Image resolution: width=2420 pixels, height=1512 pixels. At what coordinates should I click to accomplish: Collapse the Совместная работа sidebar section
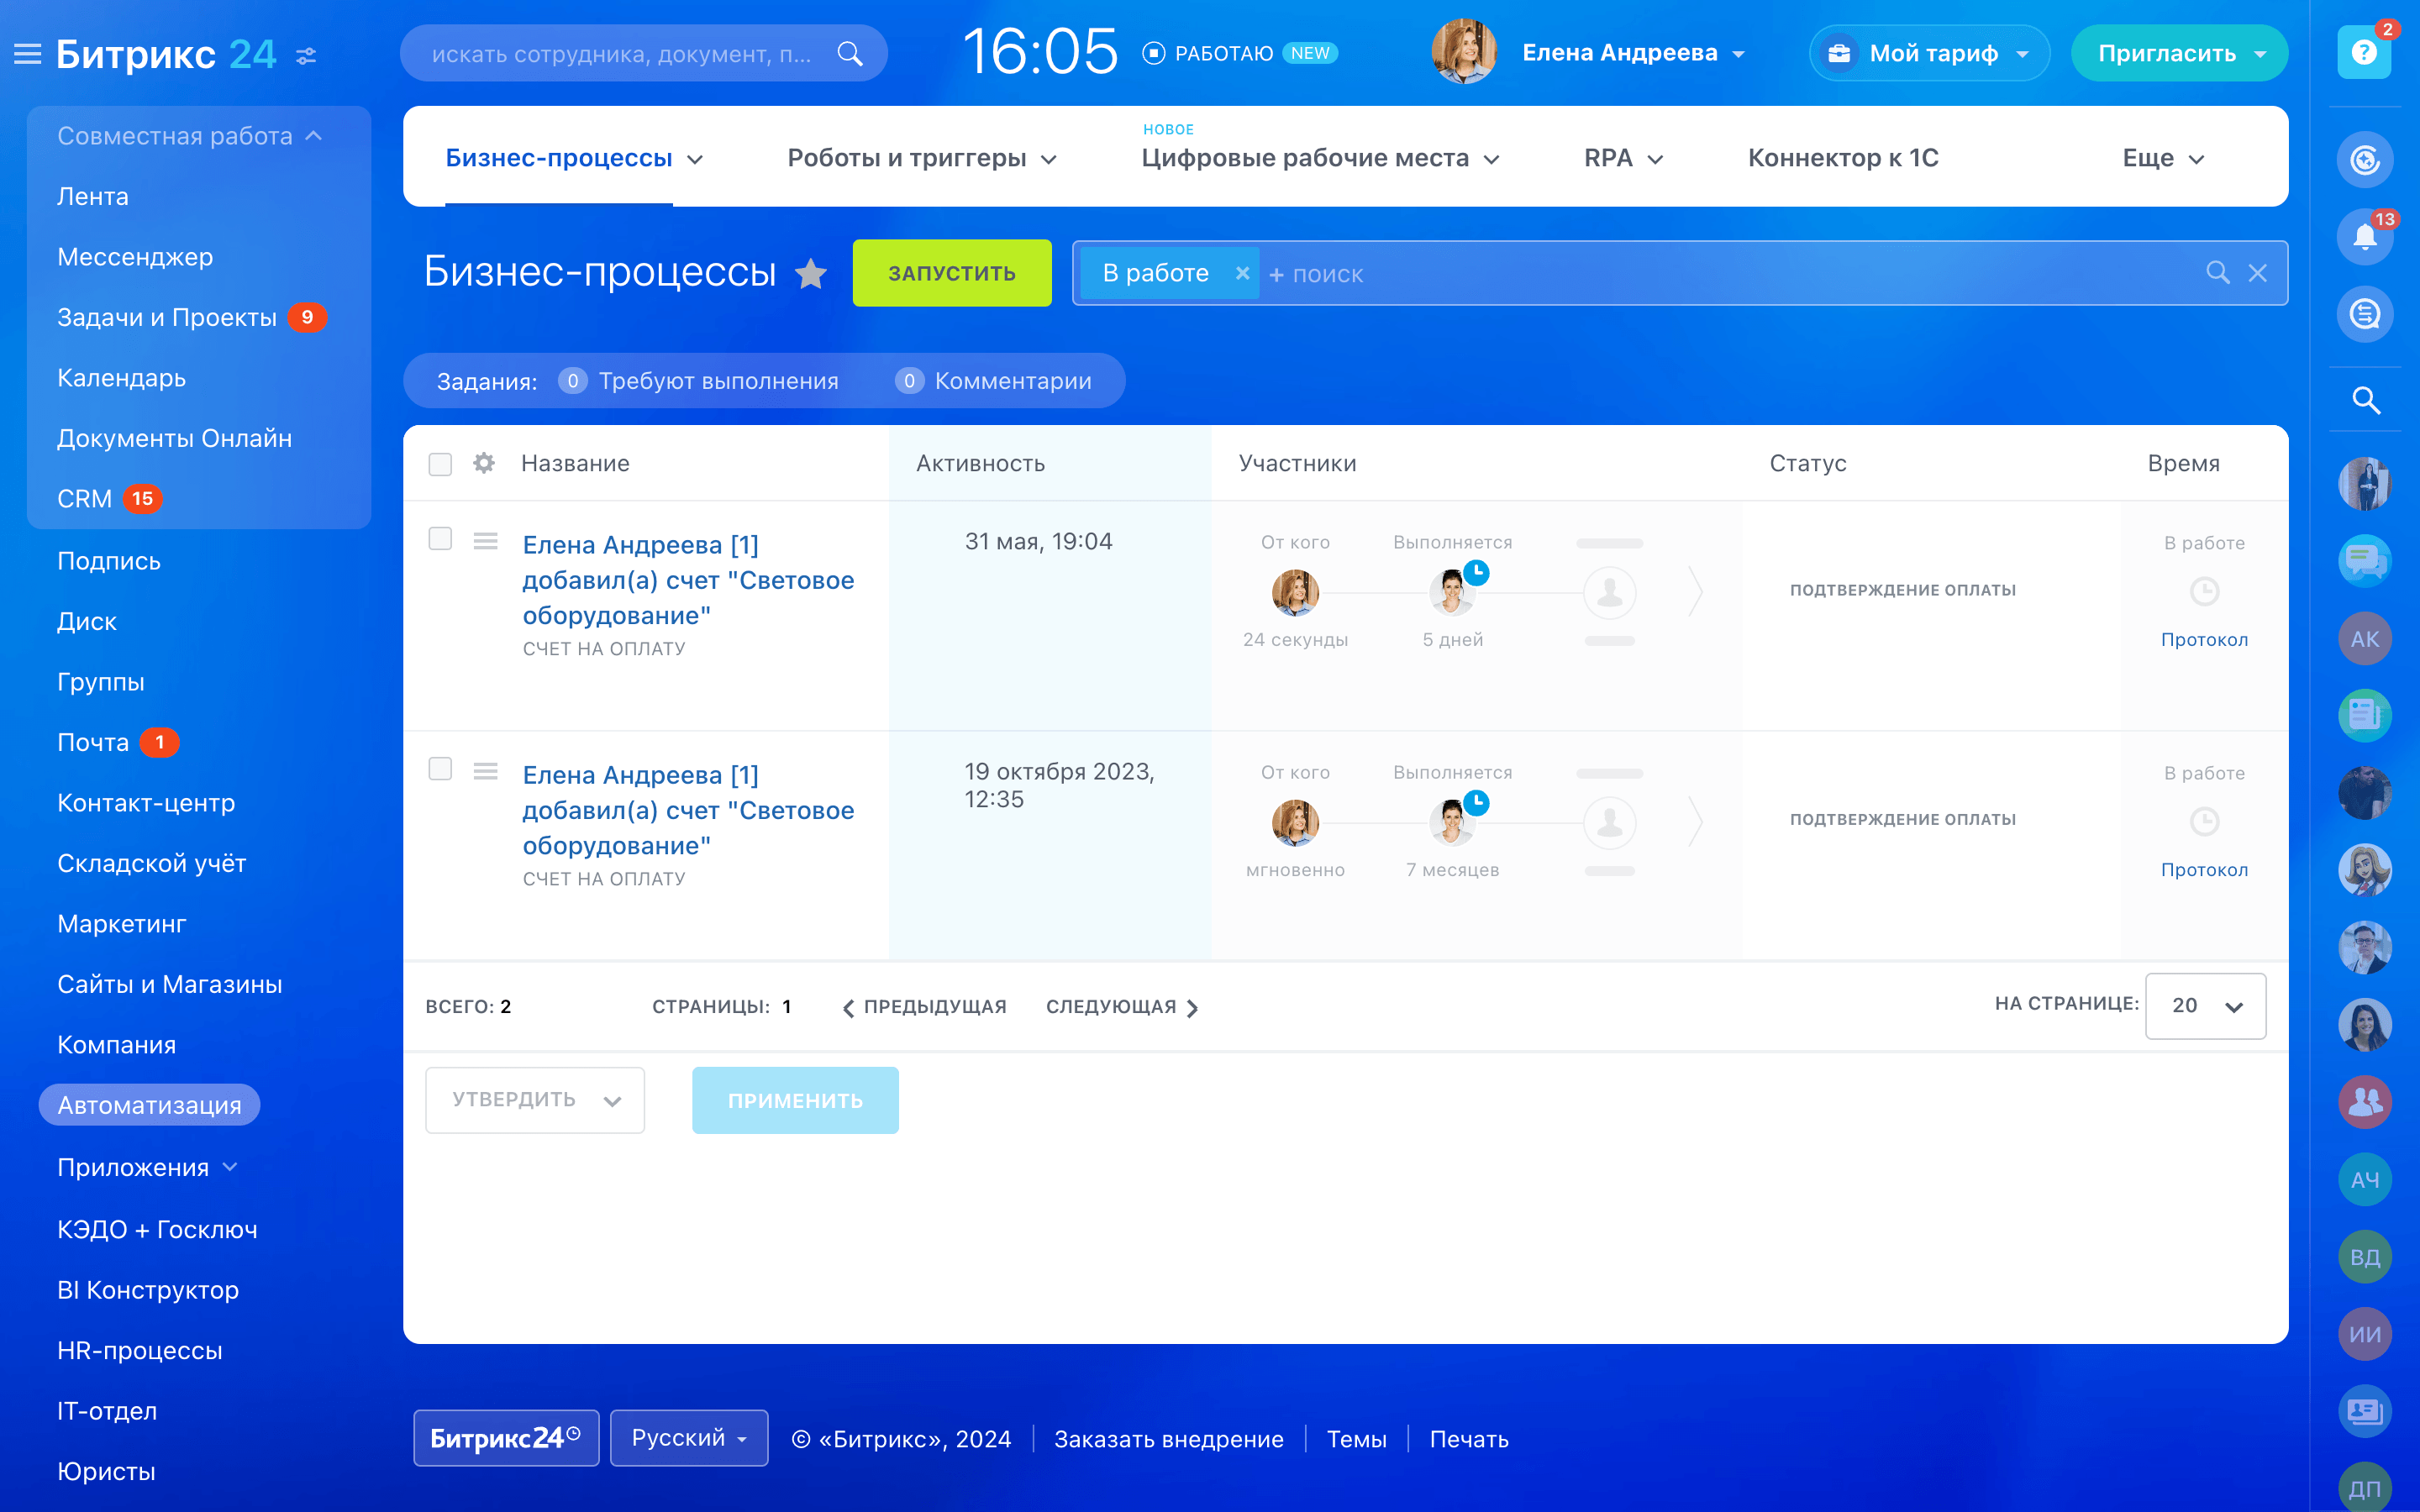coord(190,135)
